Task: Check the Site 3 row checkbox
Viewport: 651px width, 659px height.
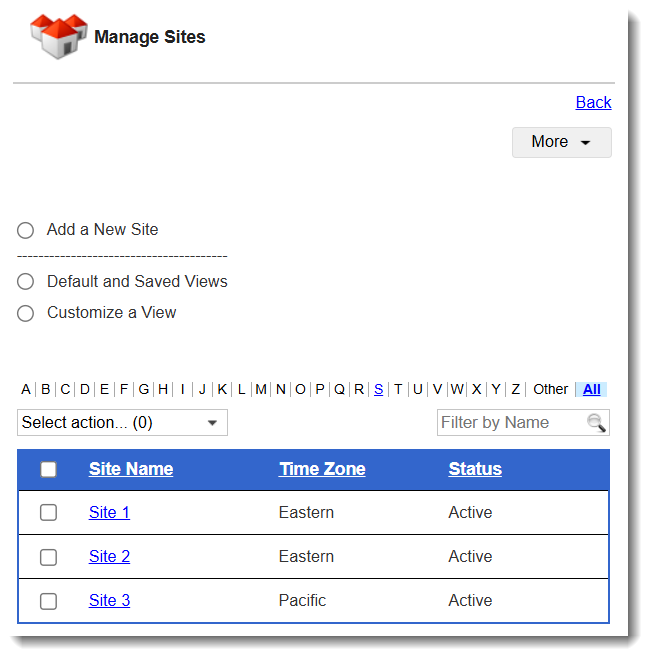Action: [48, 601]
